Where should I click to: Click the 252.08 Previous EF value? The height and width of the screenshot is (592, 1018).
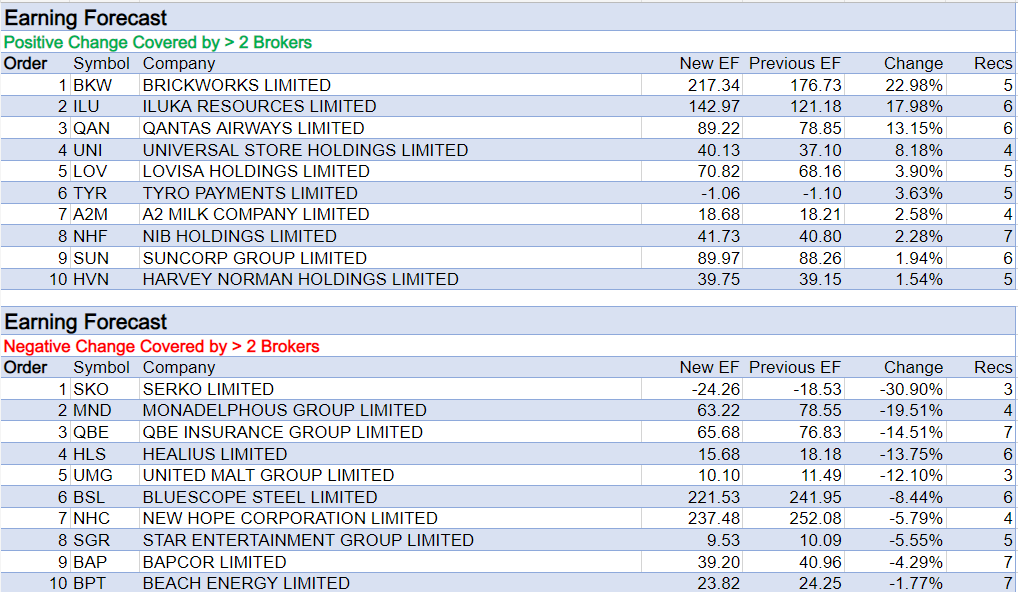click(x=815, y=518)
